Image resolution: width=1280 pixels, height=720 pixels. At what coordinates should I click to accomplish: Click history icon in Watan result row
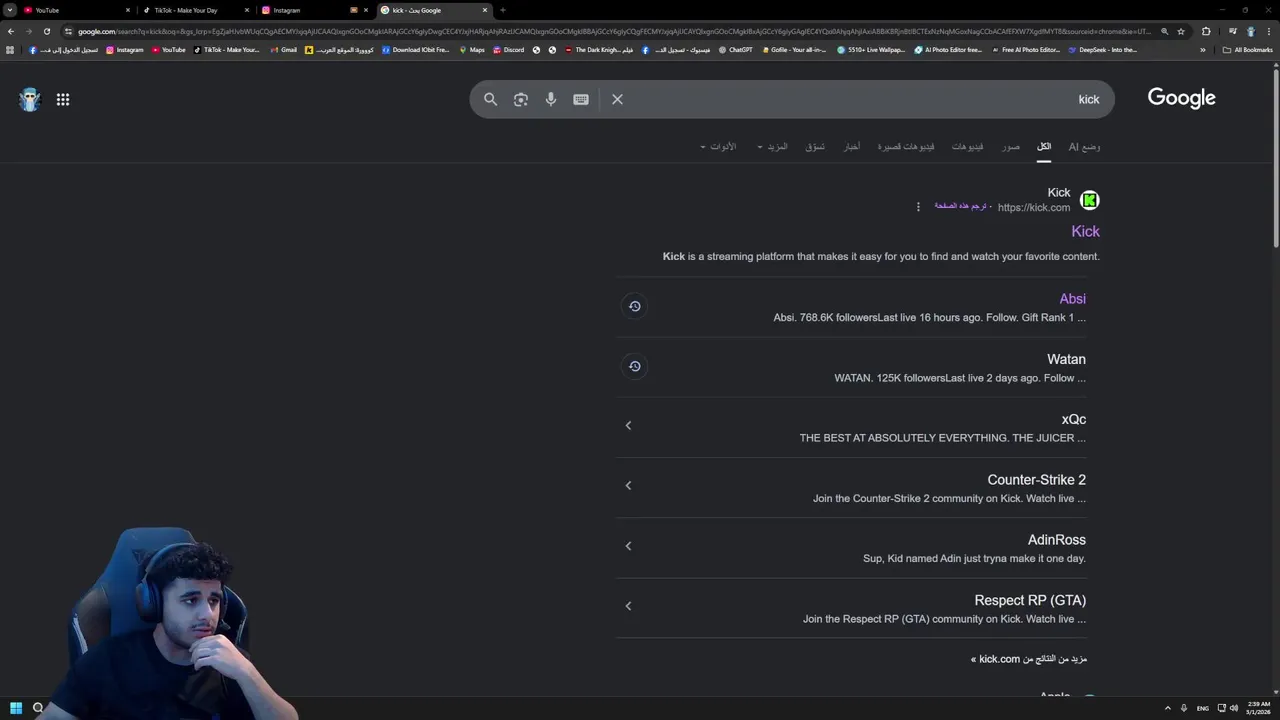(634, 367)
